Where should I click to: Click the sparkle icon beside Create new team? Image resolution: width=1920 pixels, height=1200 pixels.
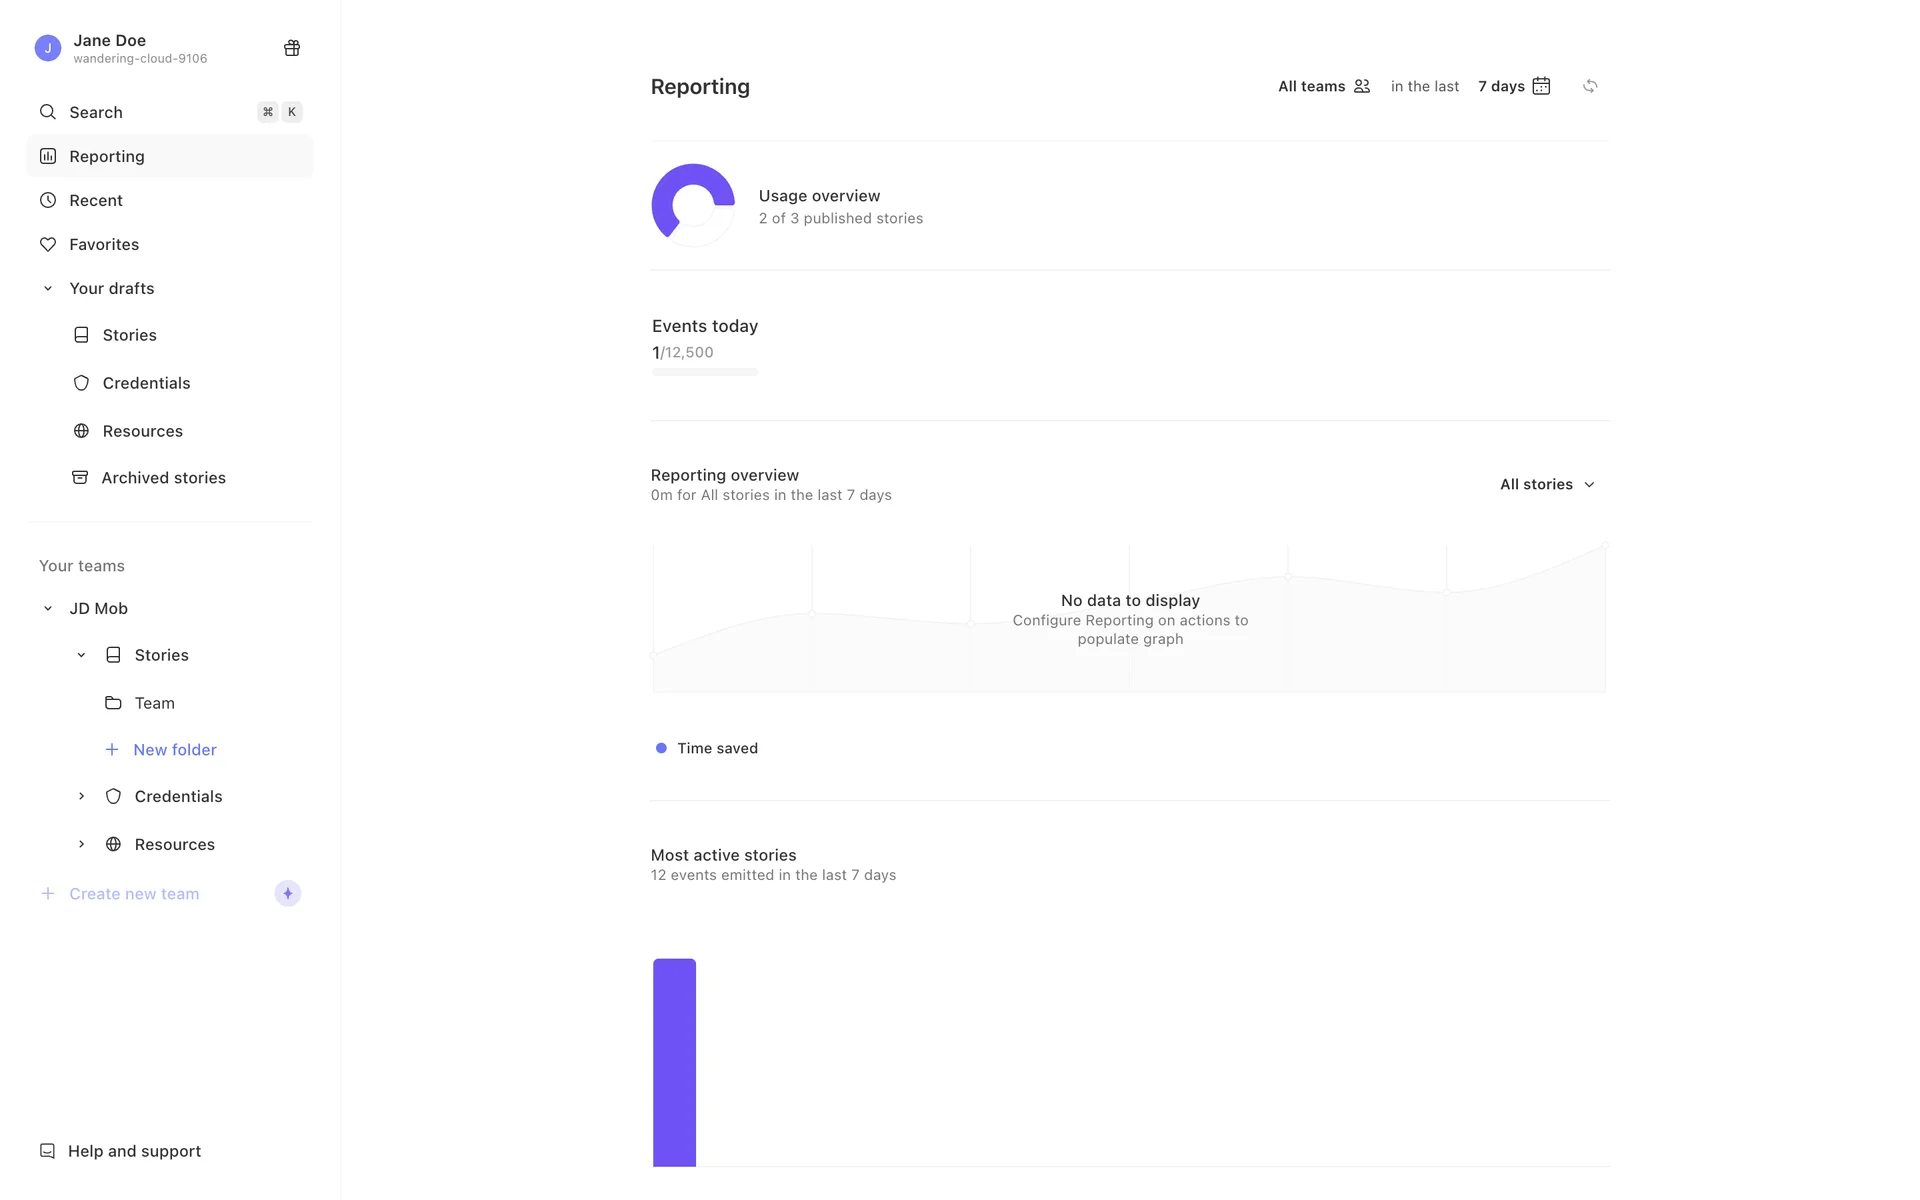(x=288, y=893)
